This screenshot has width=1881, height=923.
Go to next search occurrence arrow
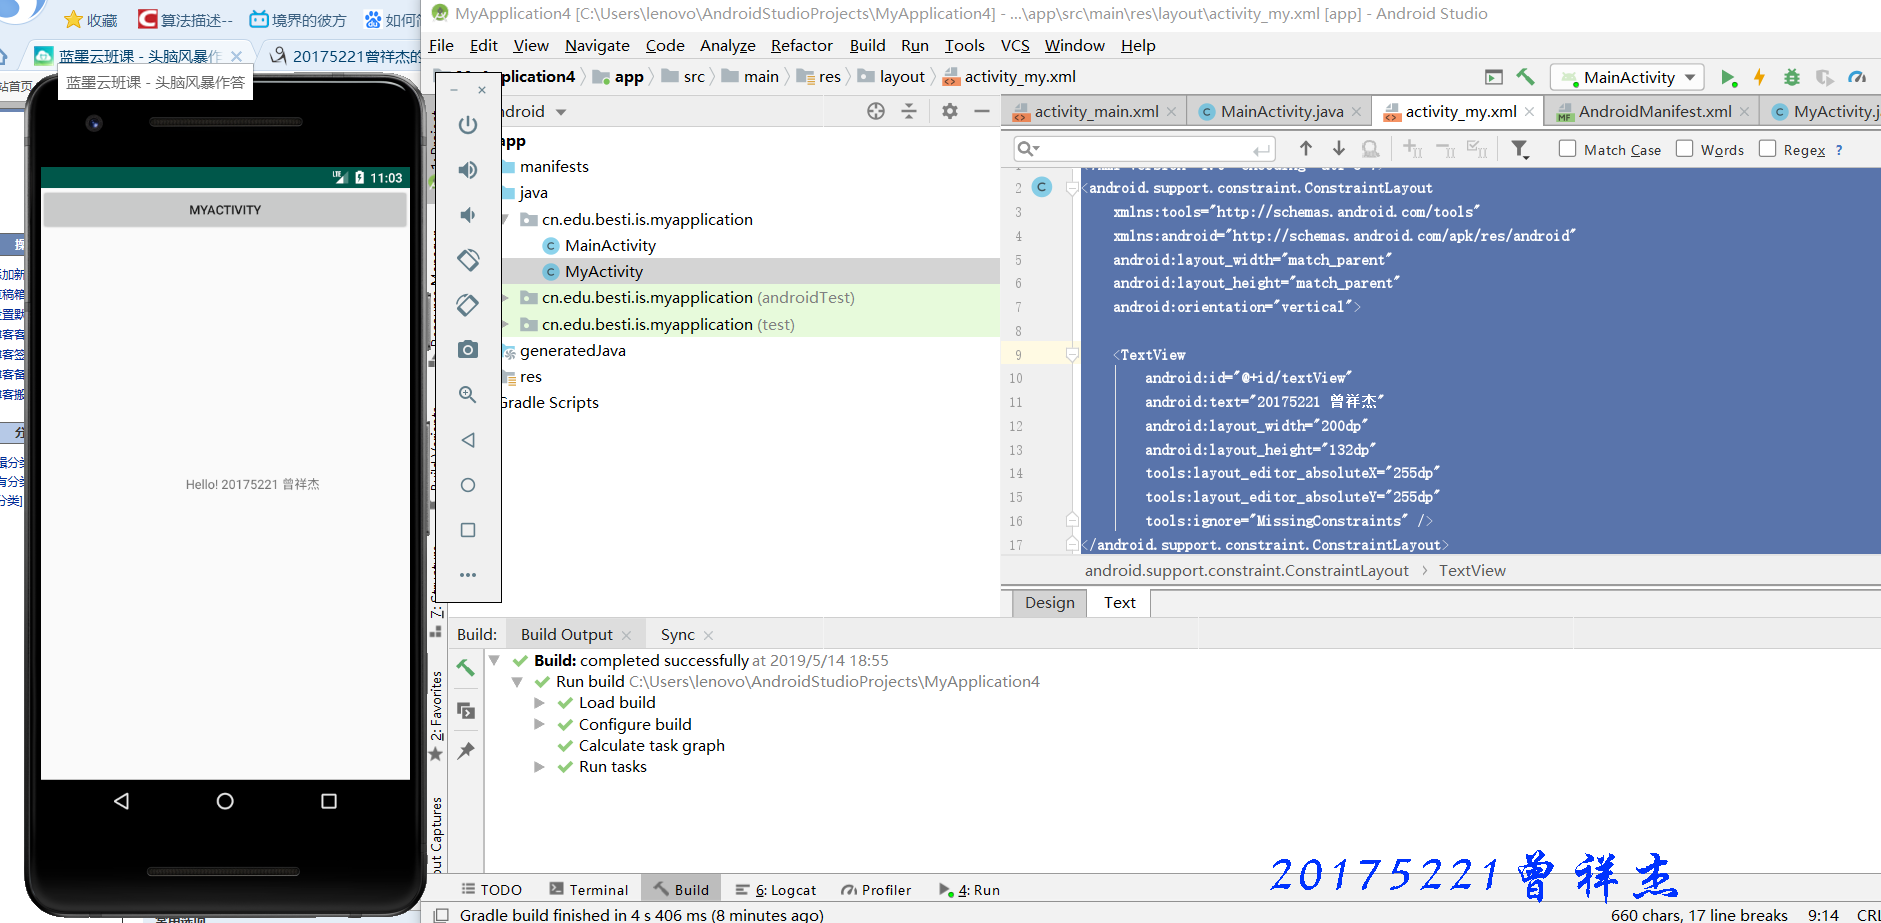click(x=1339, y=149)
